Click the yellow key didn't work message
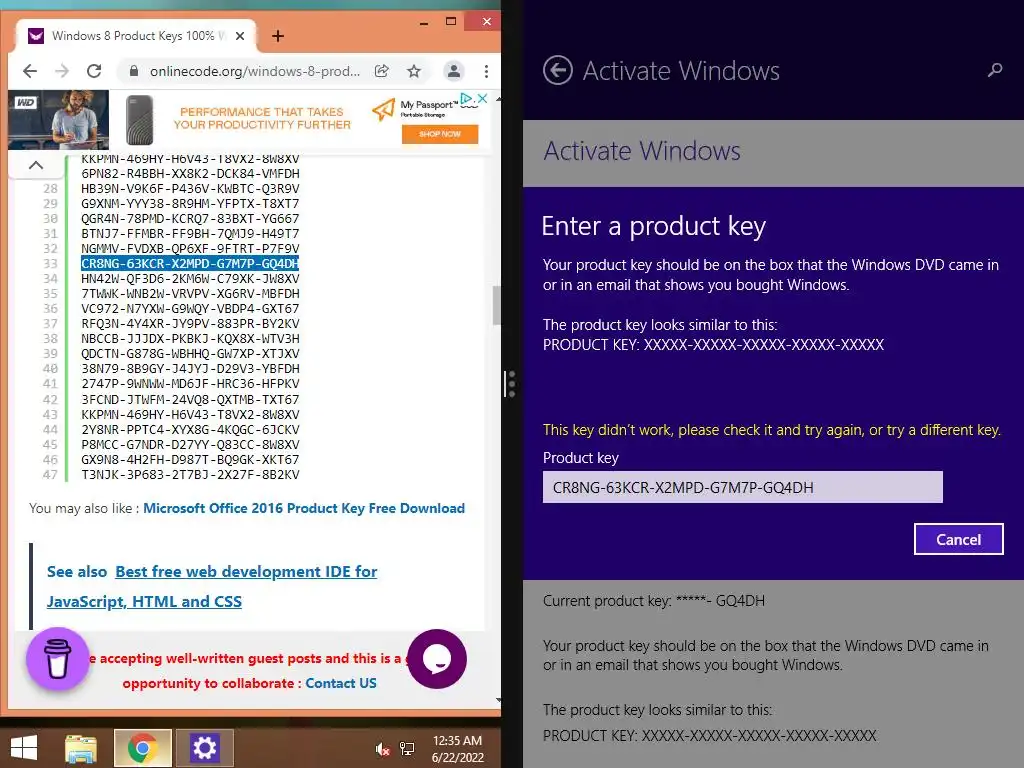This screenshot has width=1024, height=768. click(771, 430)
